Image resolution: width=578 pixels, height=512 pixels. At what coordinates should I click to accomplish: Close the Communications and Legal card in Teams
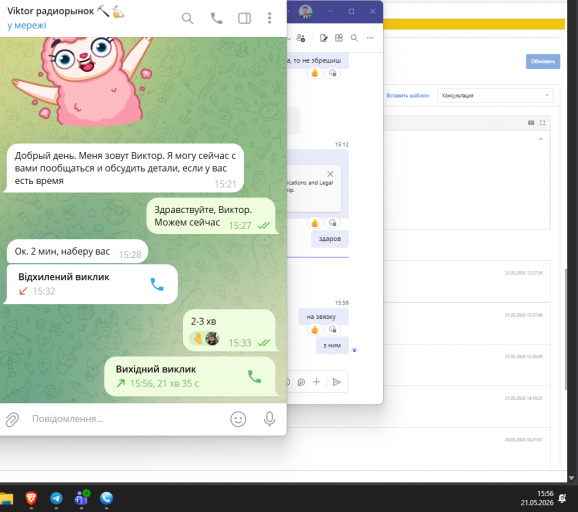coord(330,174)
